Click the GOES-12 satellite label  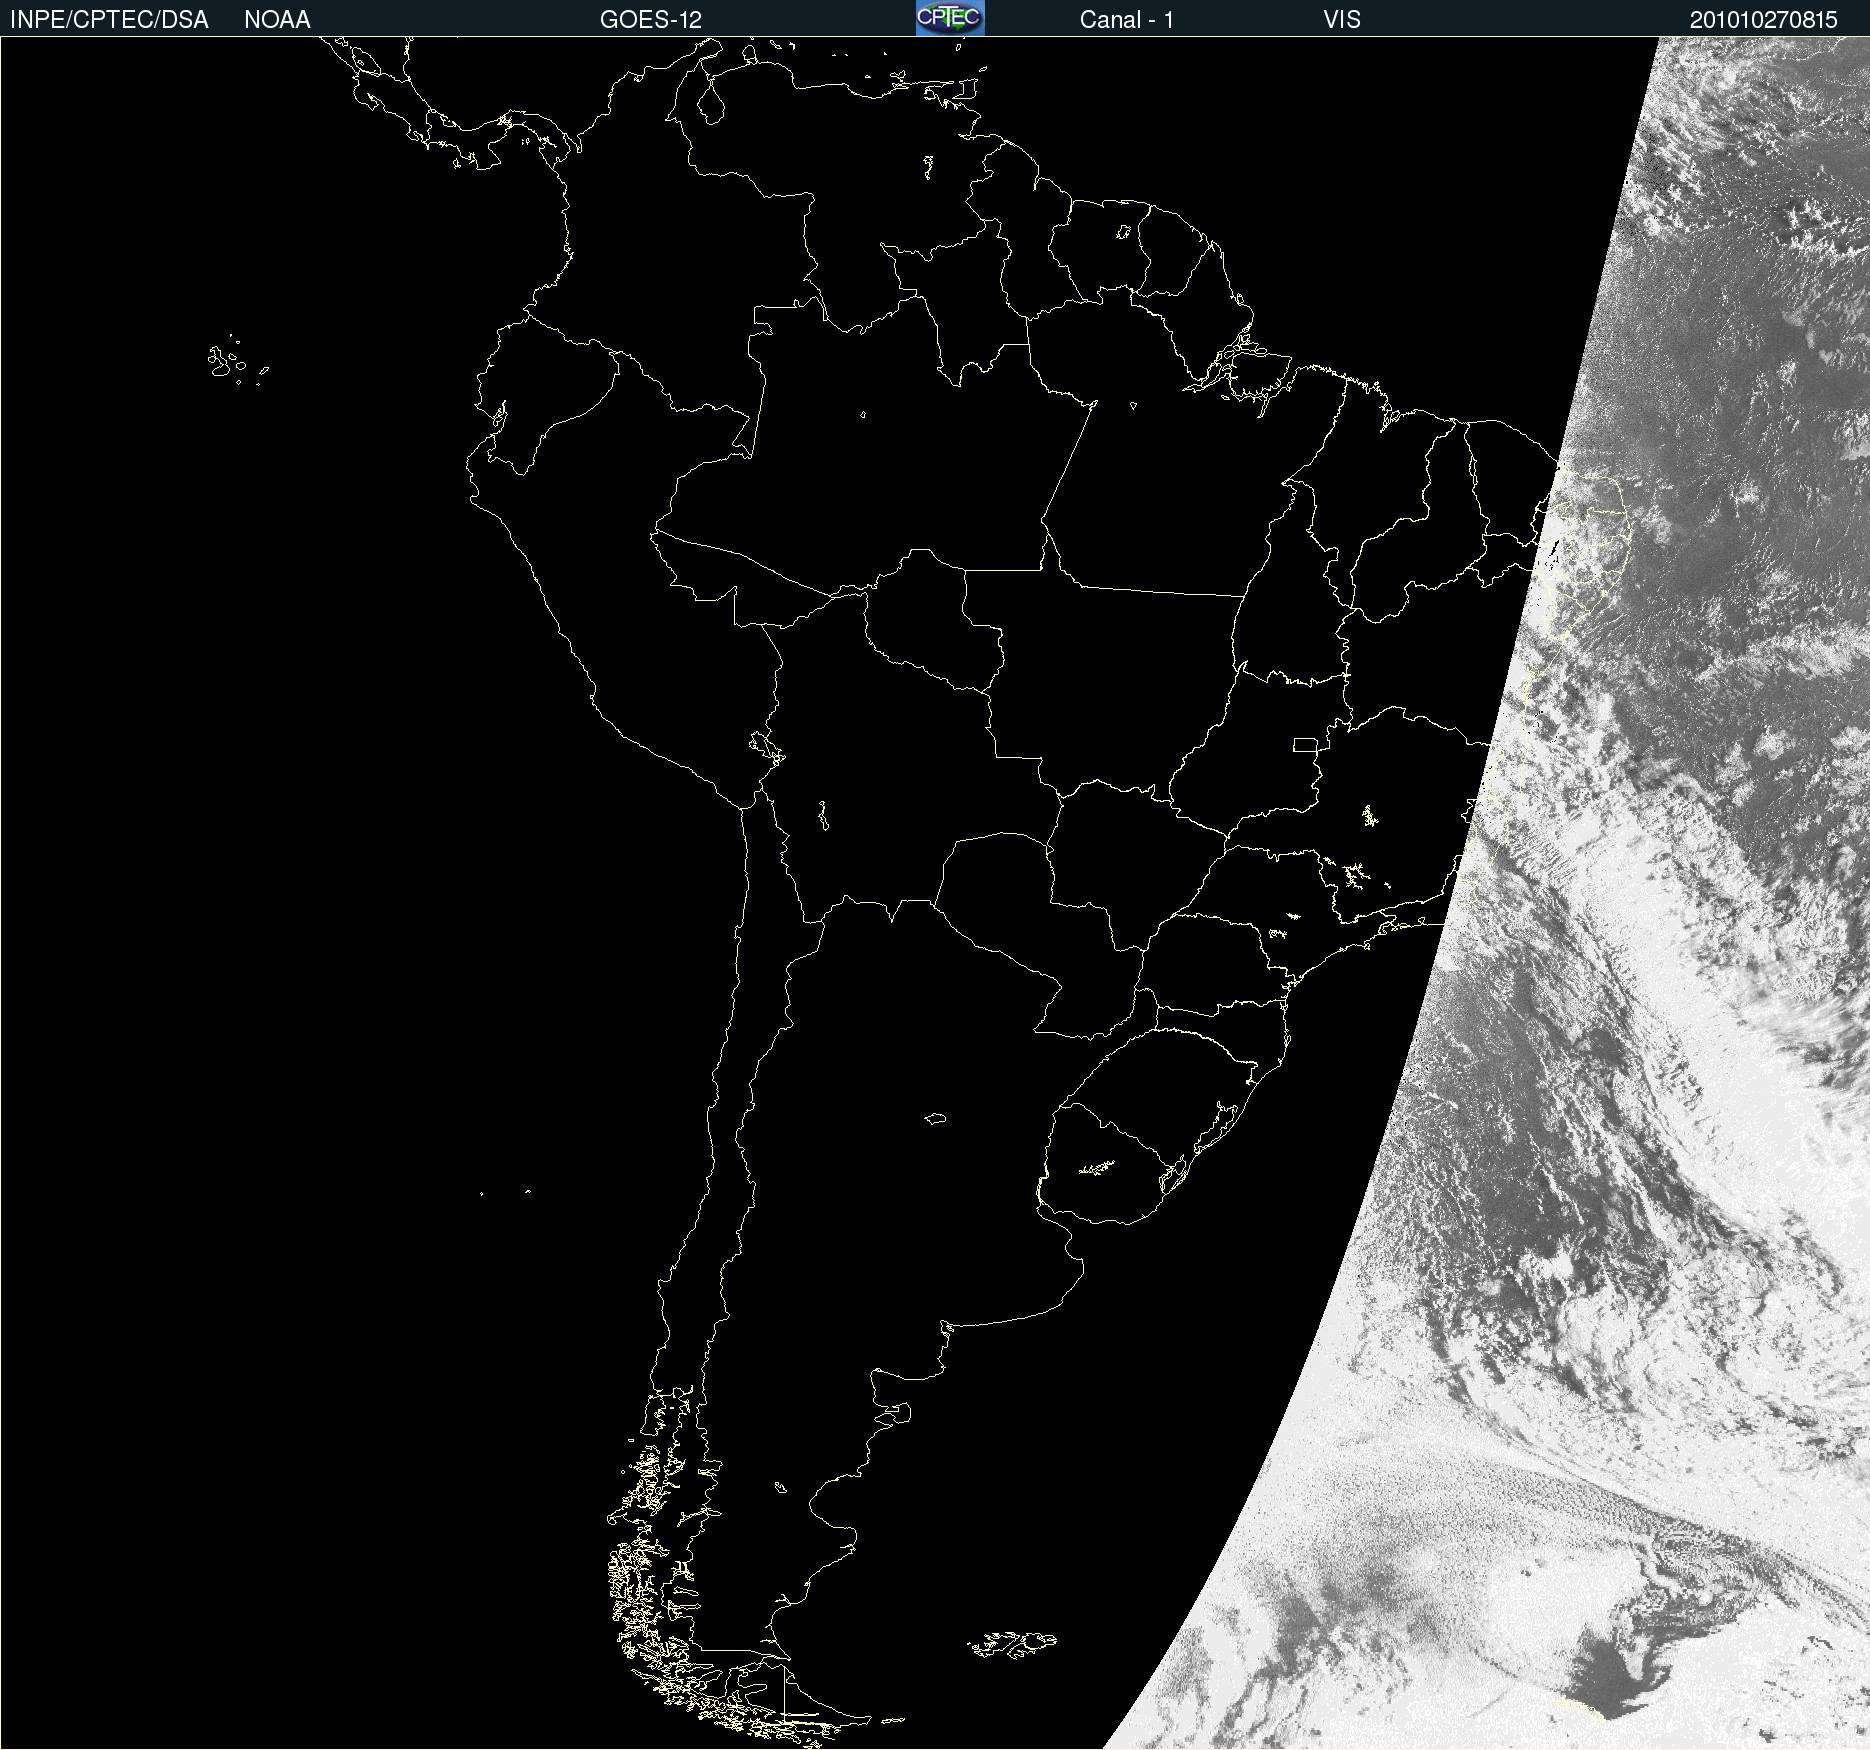point(651,20)
